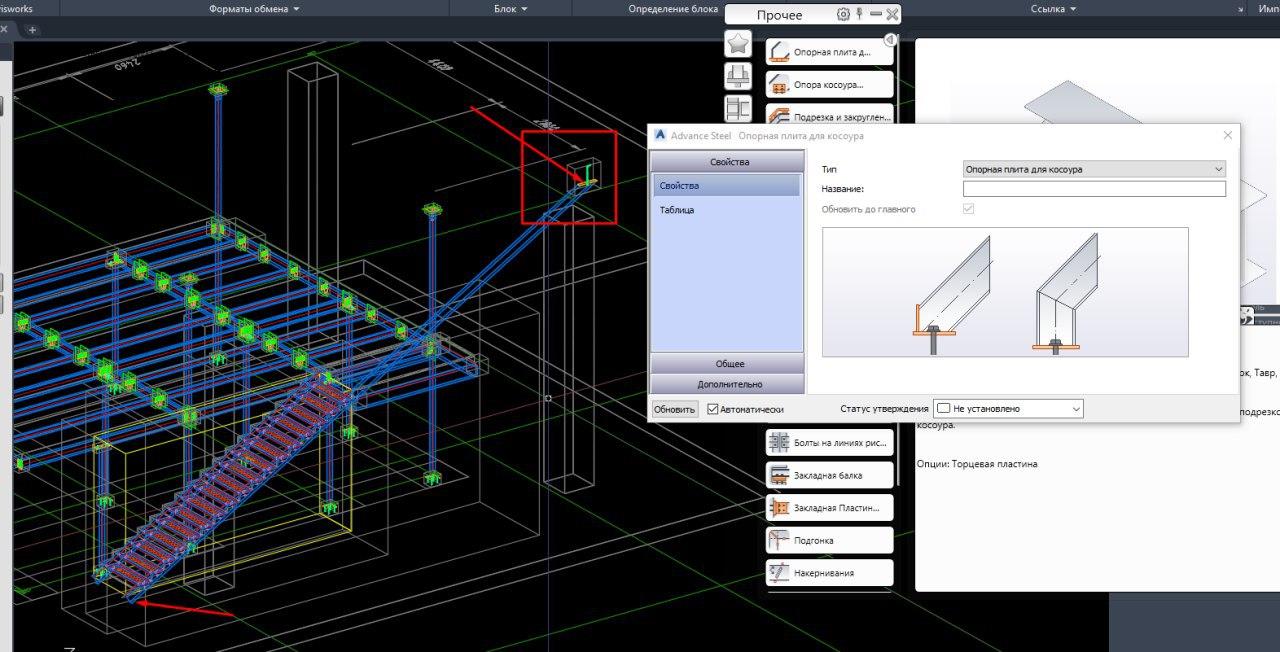
Task: Collapse palette using the small triangle arrow
Action: pyautogui.click(x=890, y=39)
